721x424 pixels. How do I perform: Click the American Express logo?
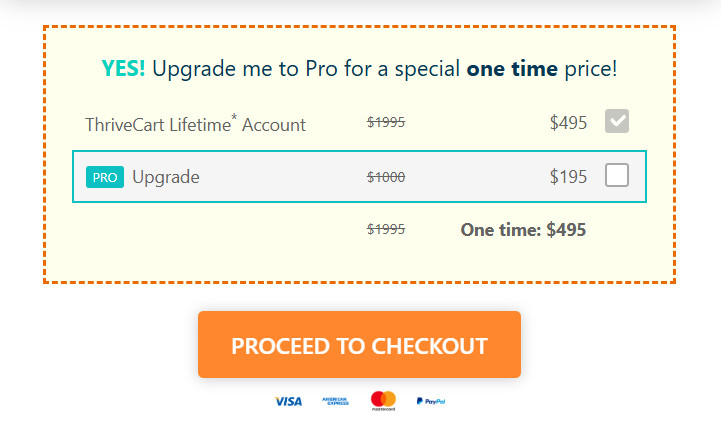(335, 401)
